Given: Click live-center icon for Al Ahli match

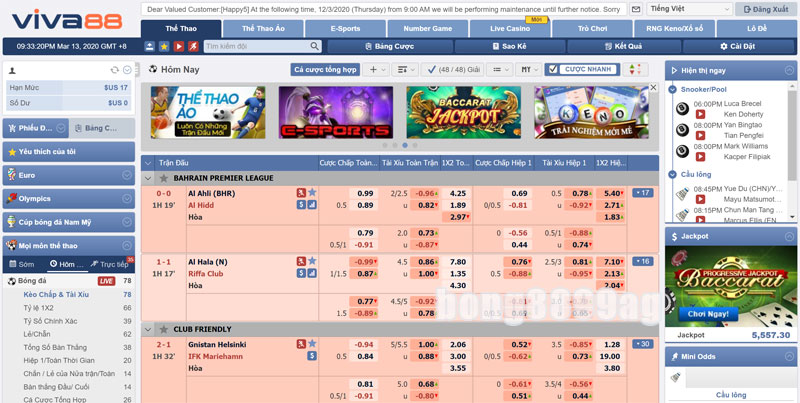Looking at the screenshot, I should (x=301, y=193).
